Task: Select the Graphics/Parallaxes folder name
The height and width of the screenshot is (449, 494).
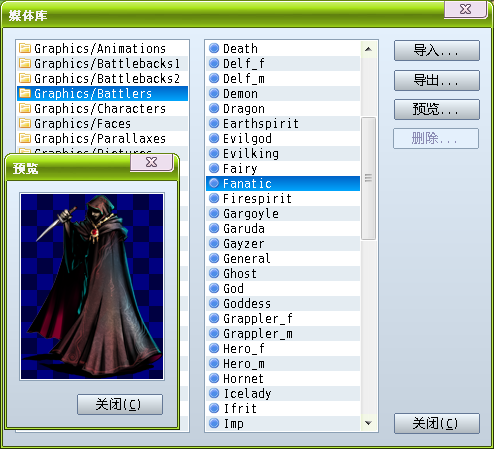Action: pos(100,139)
